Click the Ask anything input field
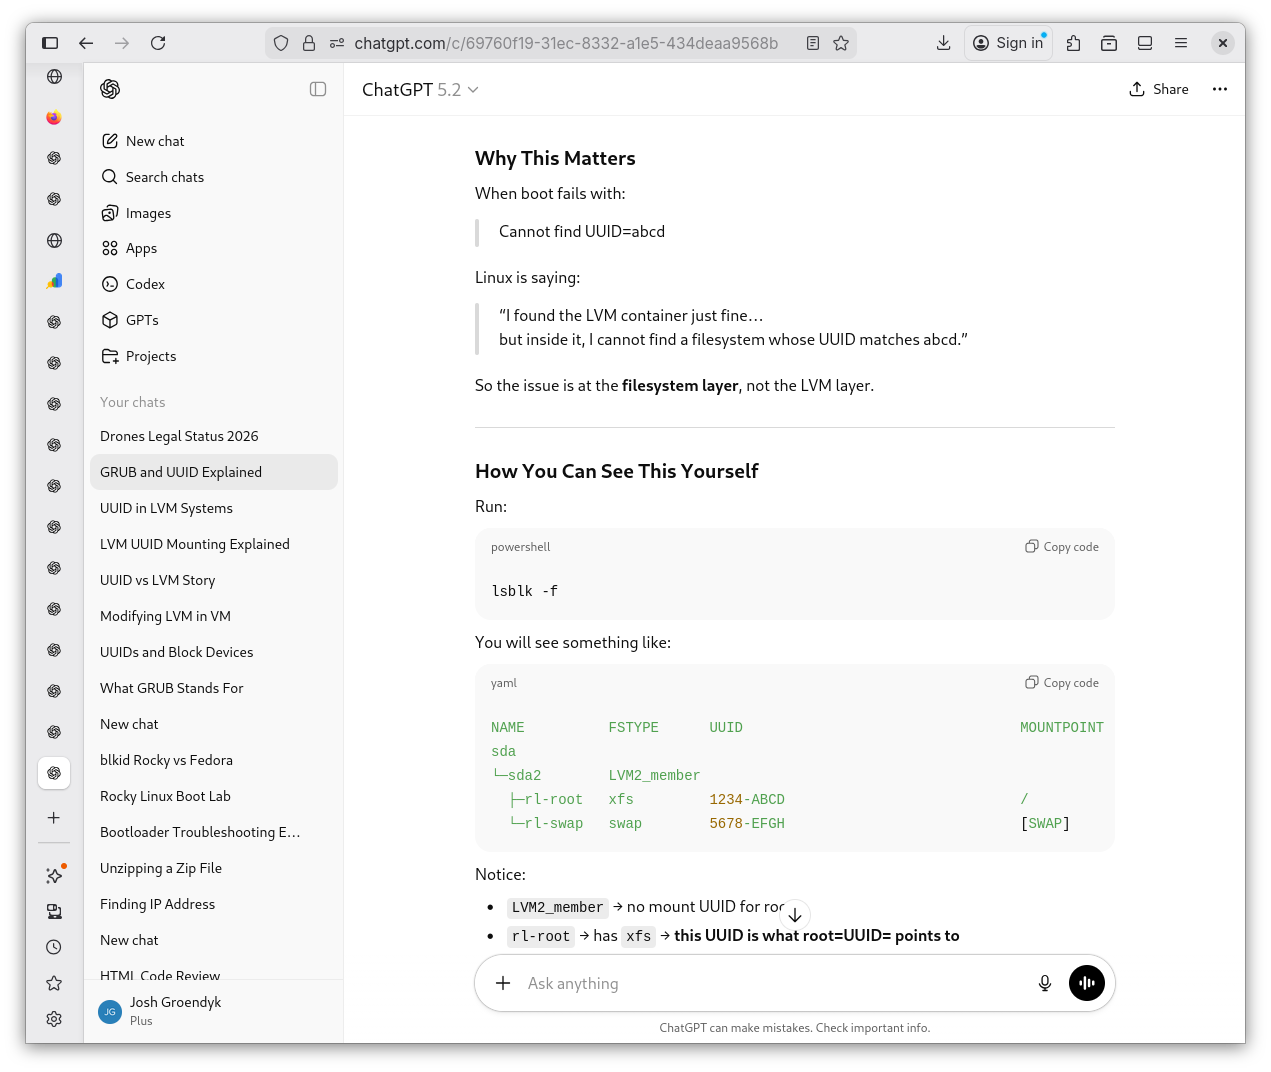 (x=770, y=983)
